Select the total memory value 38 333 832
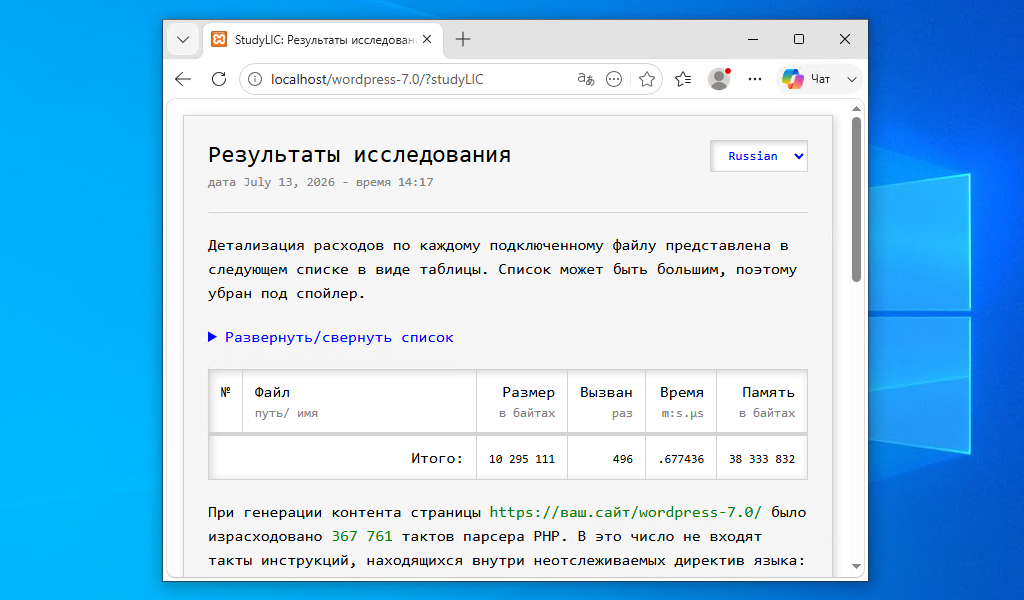Viewport: 1024px width, 600px height. 762,459
